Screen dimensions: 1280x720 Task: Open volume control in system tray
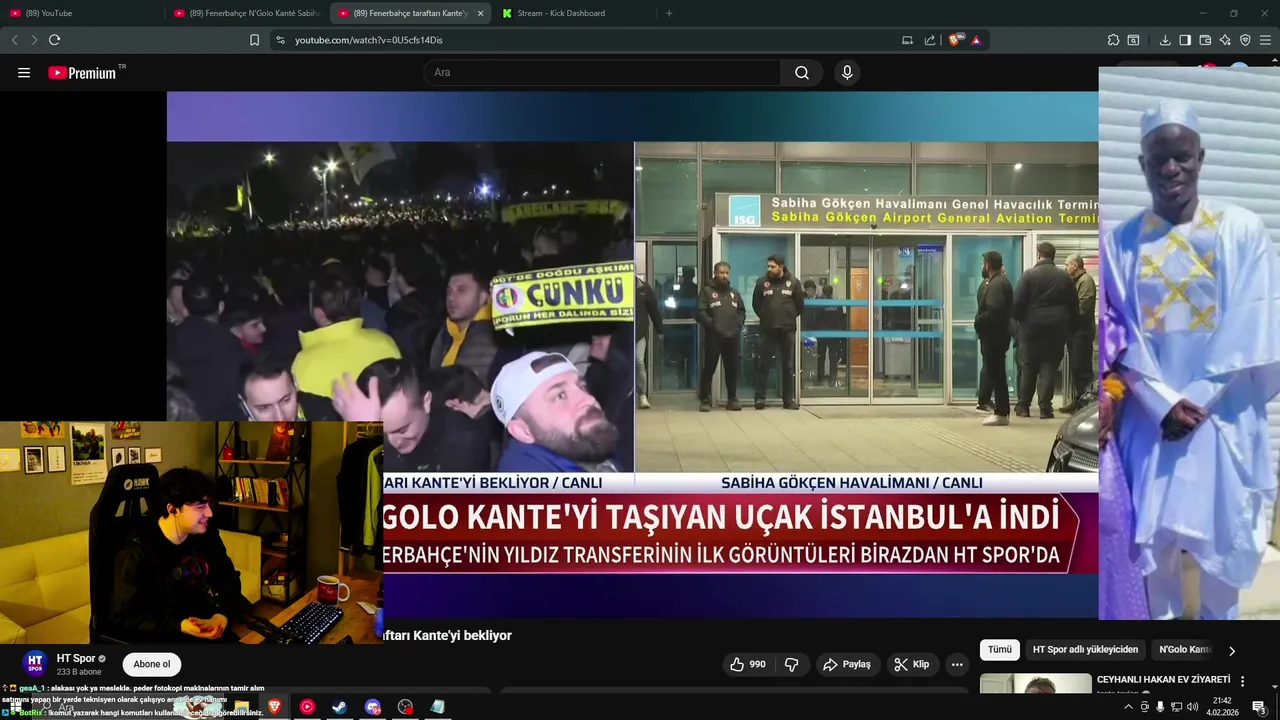[1192, 707]
